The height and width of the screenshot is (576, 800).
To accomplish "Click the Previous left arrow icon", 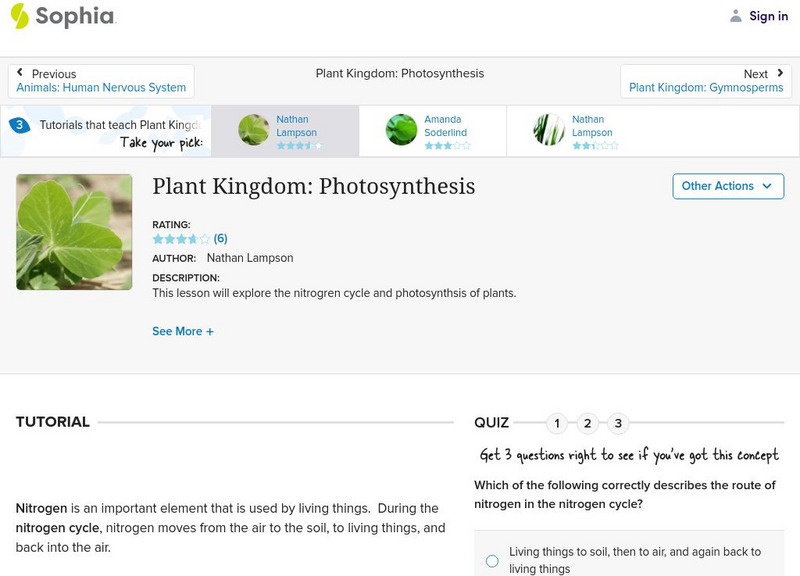I will tap(21, 73).
